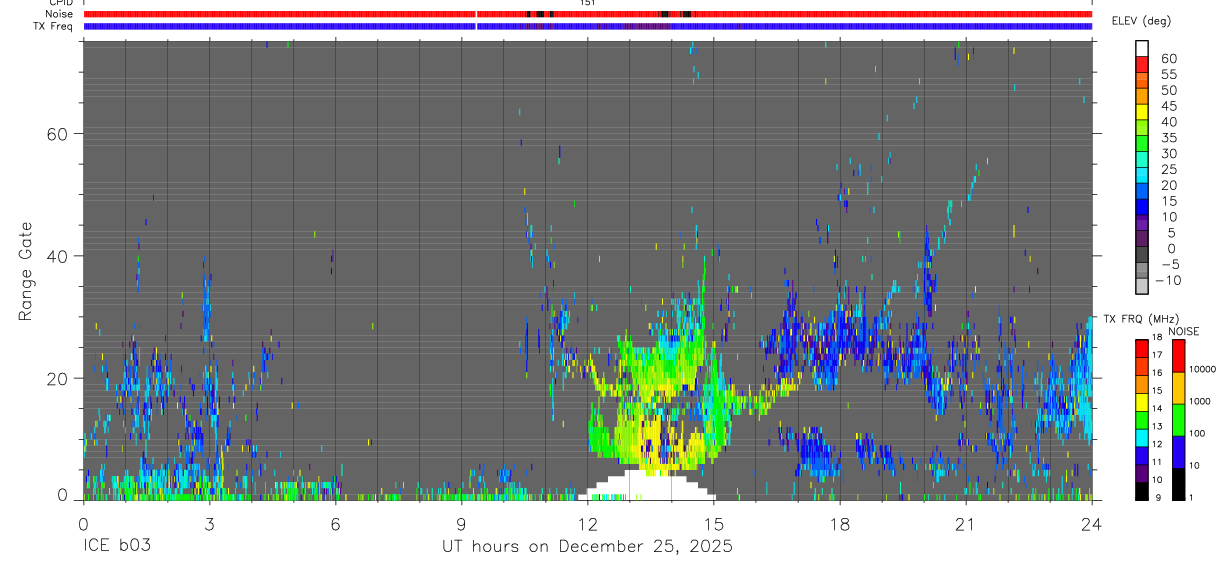Click the '24' tick on the time axis

(x=1092, y=525)
